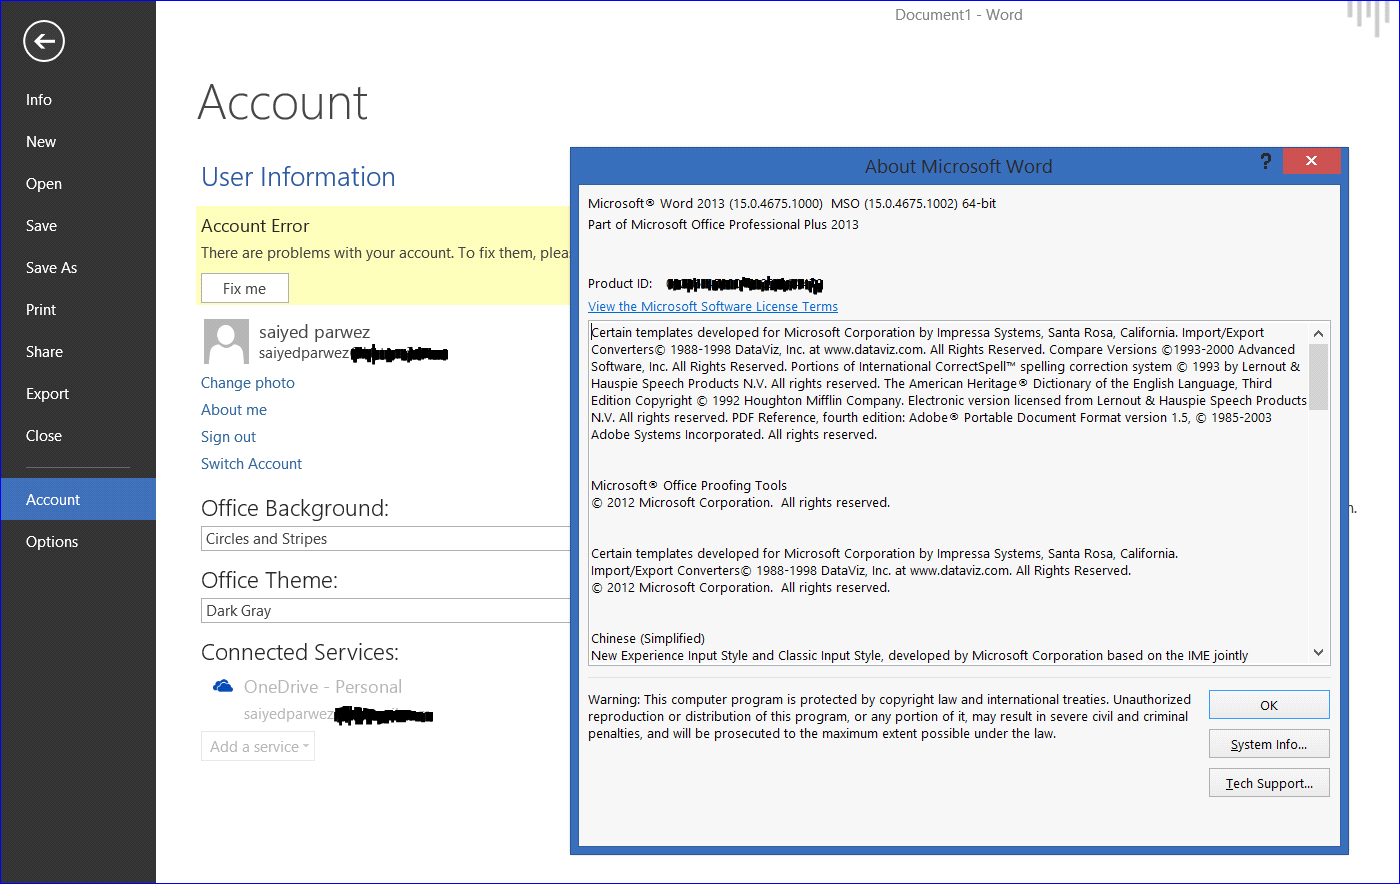Screen dimensions: 1400x884
Task: Click the help question mark in About dialog
Action: coord(1265,161)
